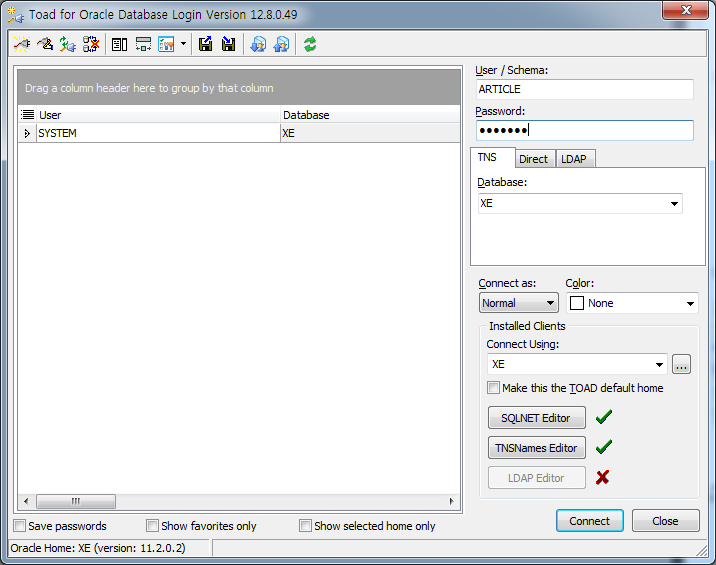Open the Database XE dropdown
The image size is (716, 565).
coord(674,204)
